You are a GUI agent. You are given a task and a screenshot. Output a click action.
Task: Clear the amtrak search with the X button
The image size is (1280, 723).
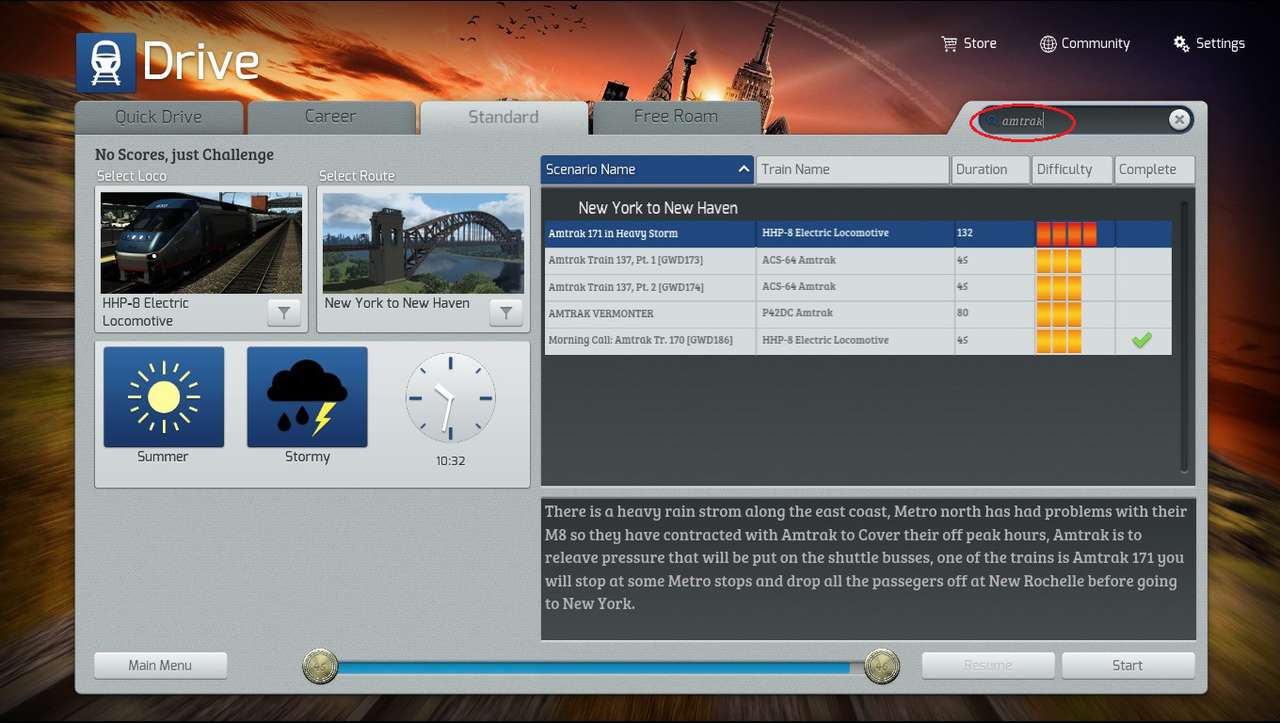1180,120
